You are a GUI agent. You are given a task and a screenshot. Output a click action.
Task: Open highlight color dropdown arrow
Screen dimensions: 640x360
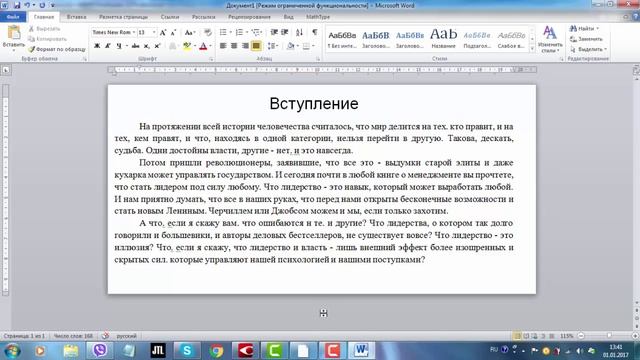point(194,46)
